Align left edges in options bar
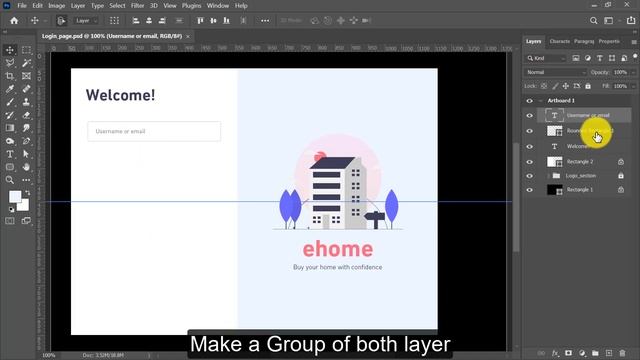The width and height of the screenshot is (640, 360). point(136,20)
